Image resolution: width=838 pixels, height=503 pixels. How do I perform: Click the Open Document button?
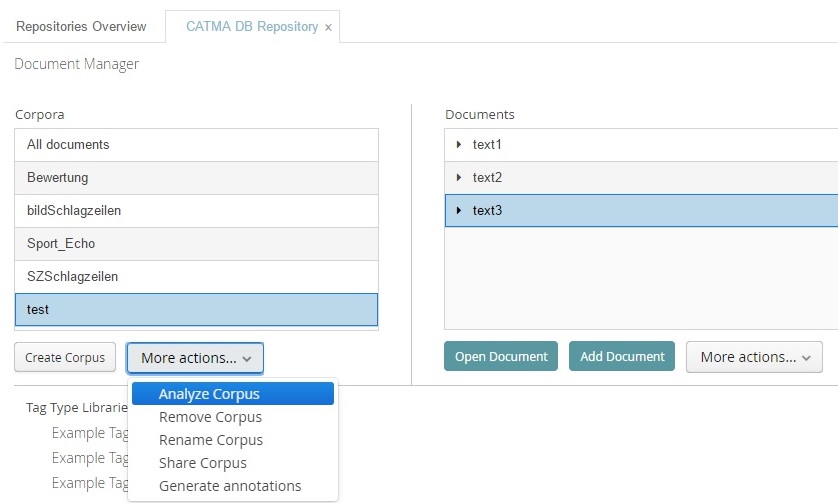tap(501, 357)
